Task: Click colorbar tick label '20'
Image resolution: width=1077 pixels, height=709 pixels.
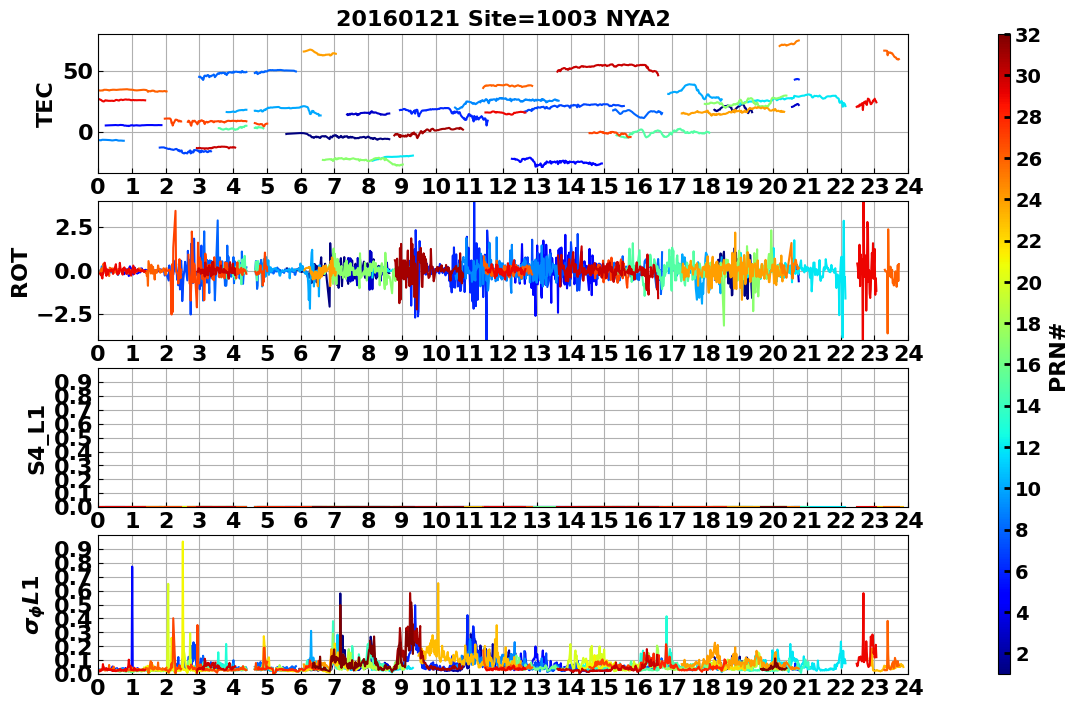Action: [x=1028, y=282]
